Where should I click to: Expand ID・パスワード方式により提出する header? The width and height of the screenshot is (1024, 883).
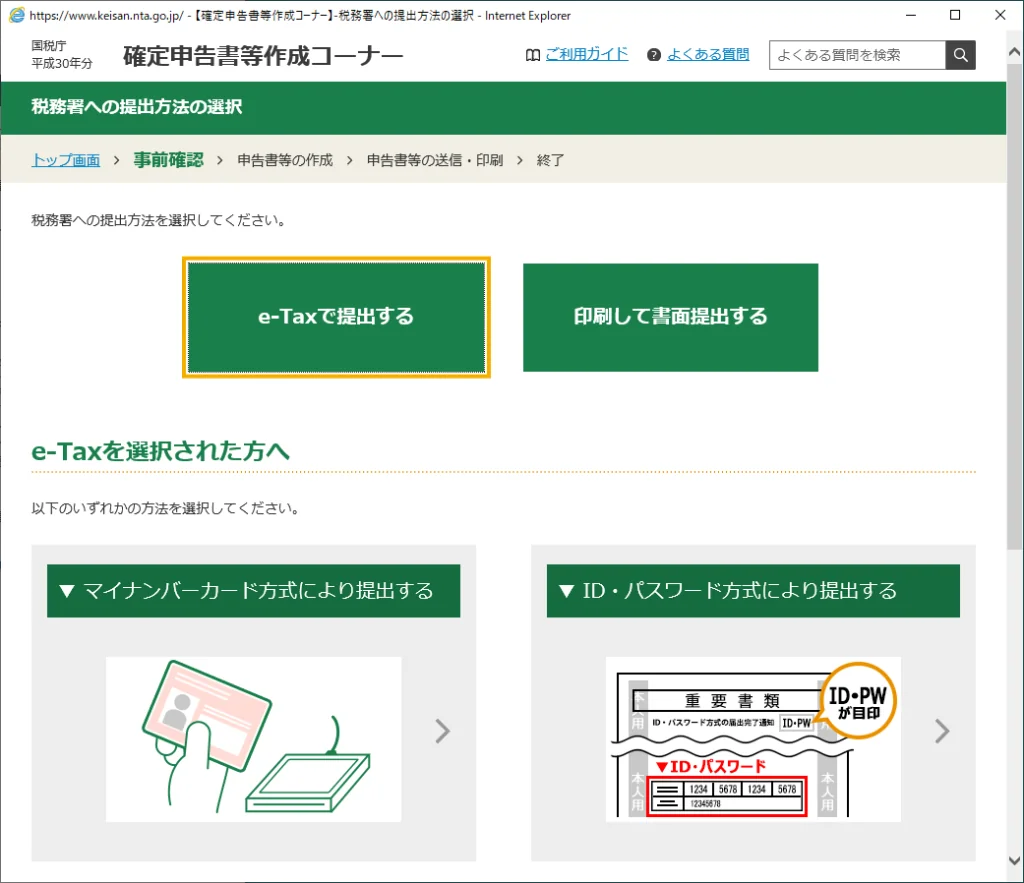tap(753, 591)
